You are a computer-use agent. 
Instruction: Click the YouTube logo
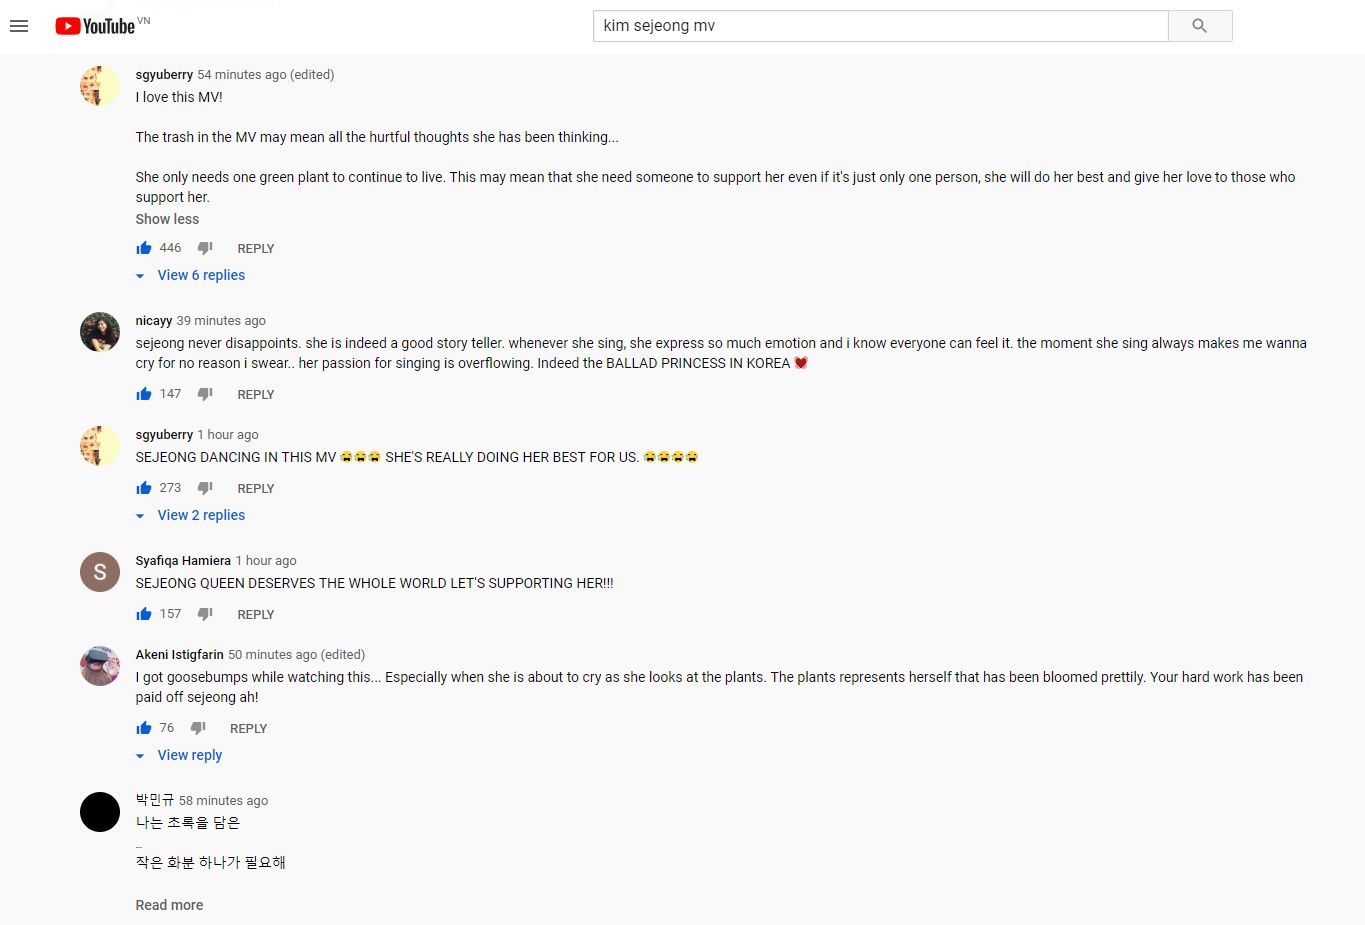[95, 26]
